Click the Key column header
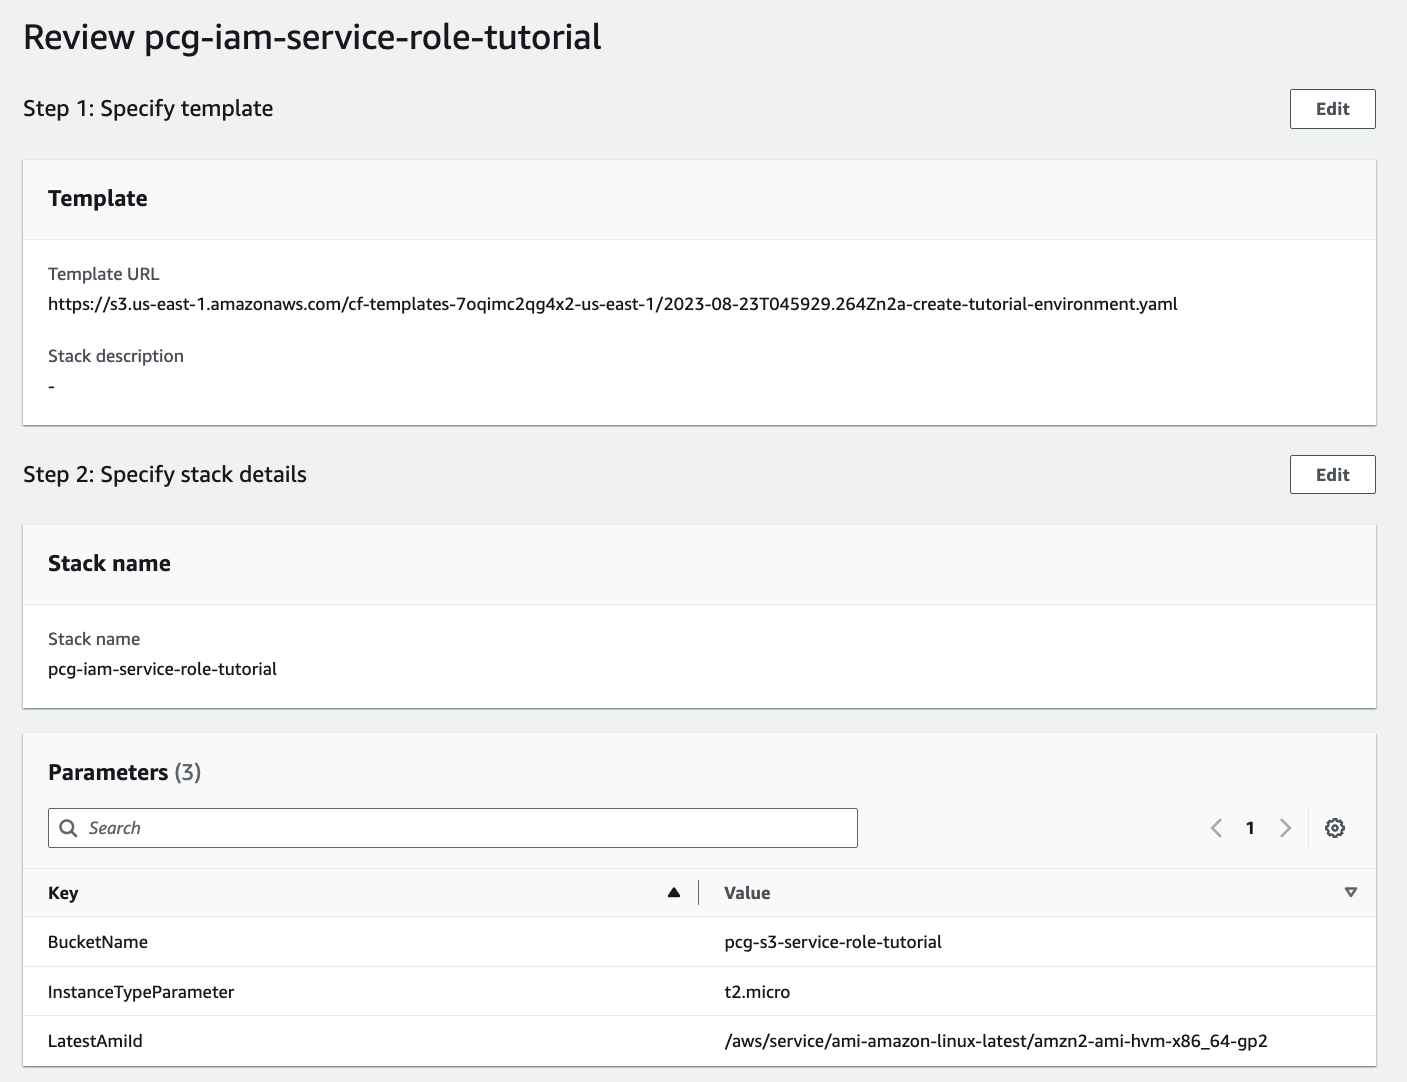Screen dimensions: 1407x1082 63,893
